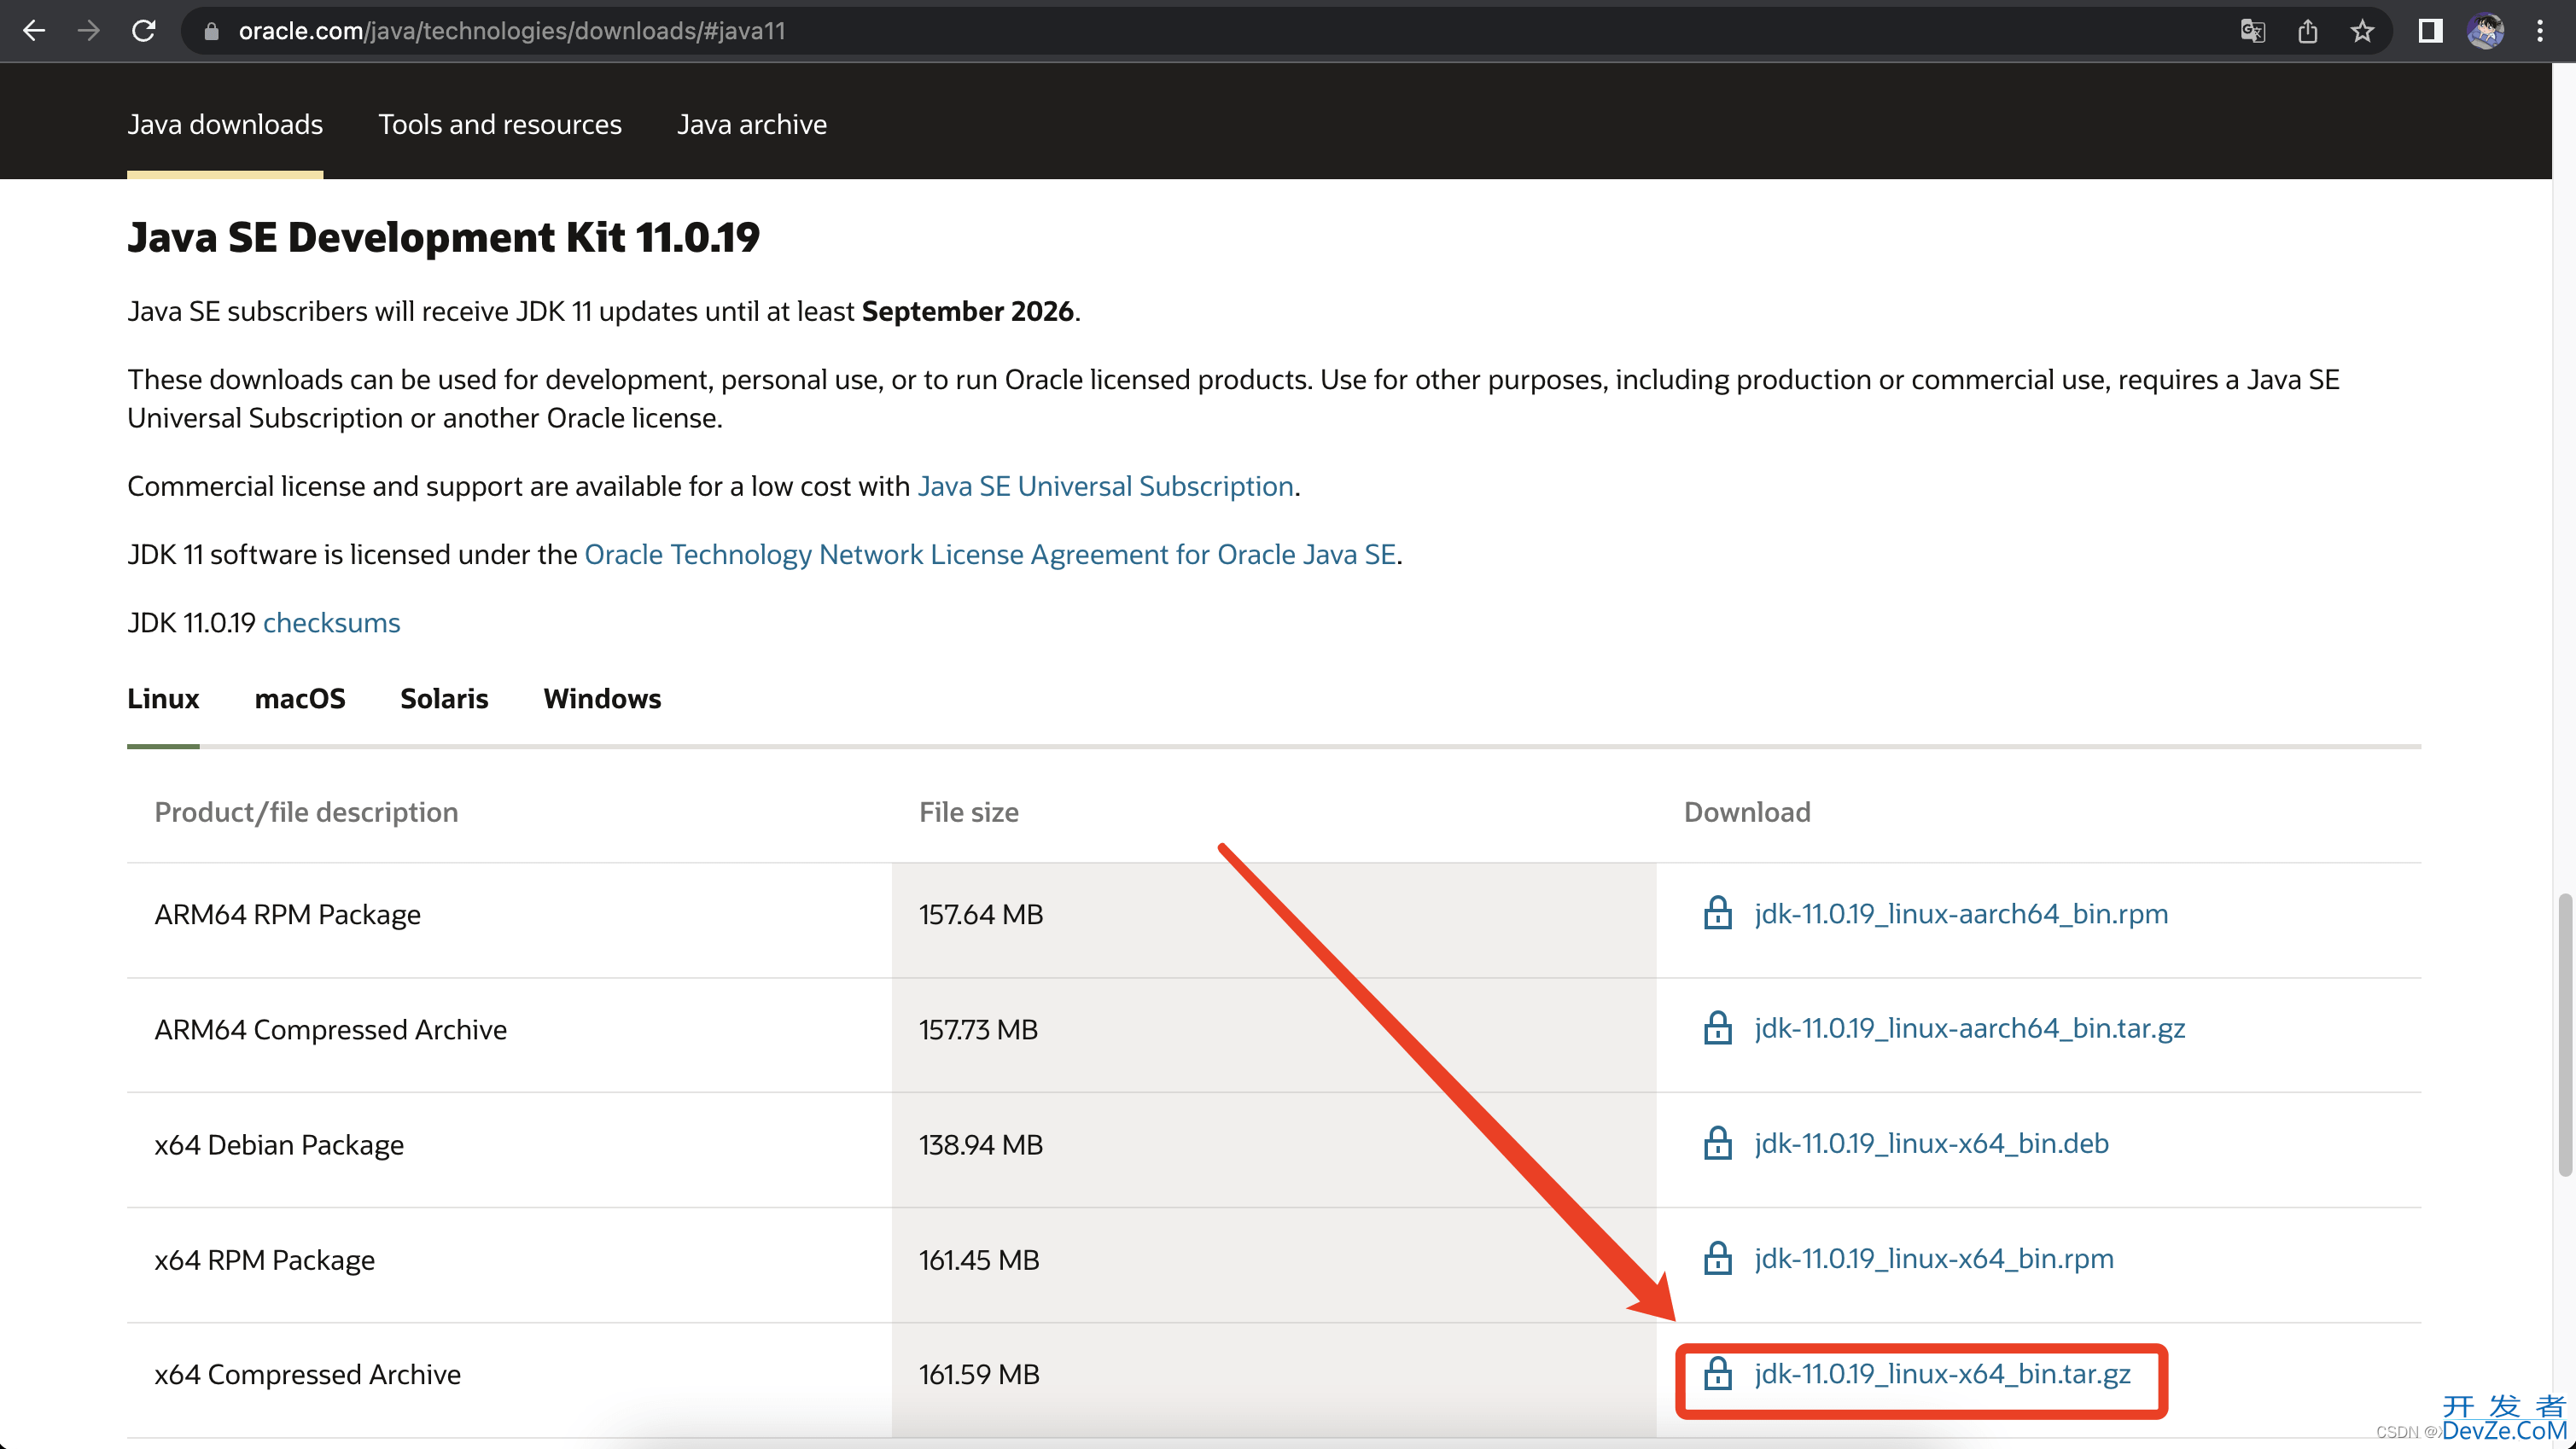Download jdk-11.0.19_linux-x64_bin.rpm
The height and width of the screenshot is (1449, 2576).
pyautogui.click(x=1934, y=1258)
